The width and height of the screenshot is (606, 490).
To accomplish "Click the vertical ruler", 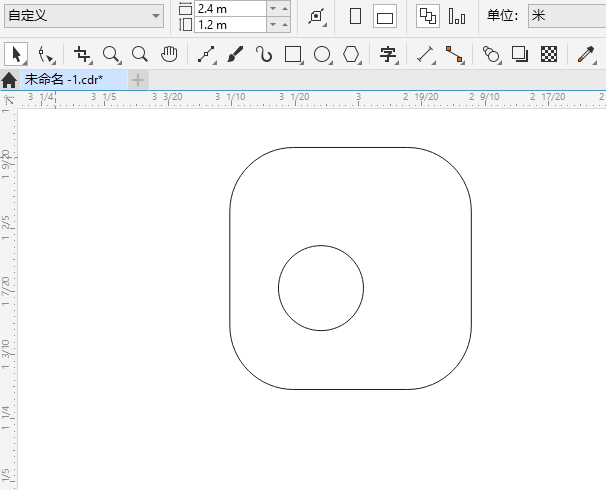I will point(9,298).
